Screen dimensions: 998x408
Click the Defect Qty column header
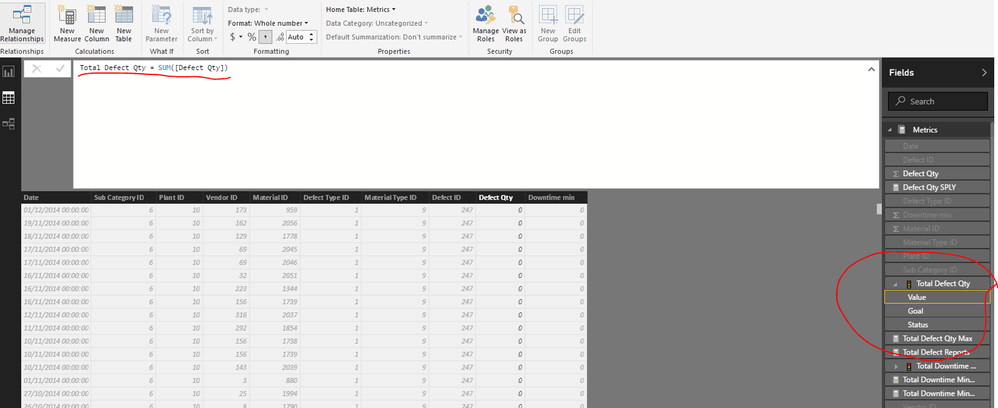tap(496, 198)
